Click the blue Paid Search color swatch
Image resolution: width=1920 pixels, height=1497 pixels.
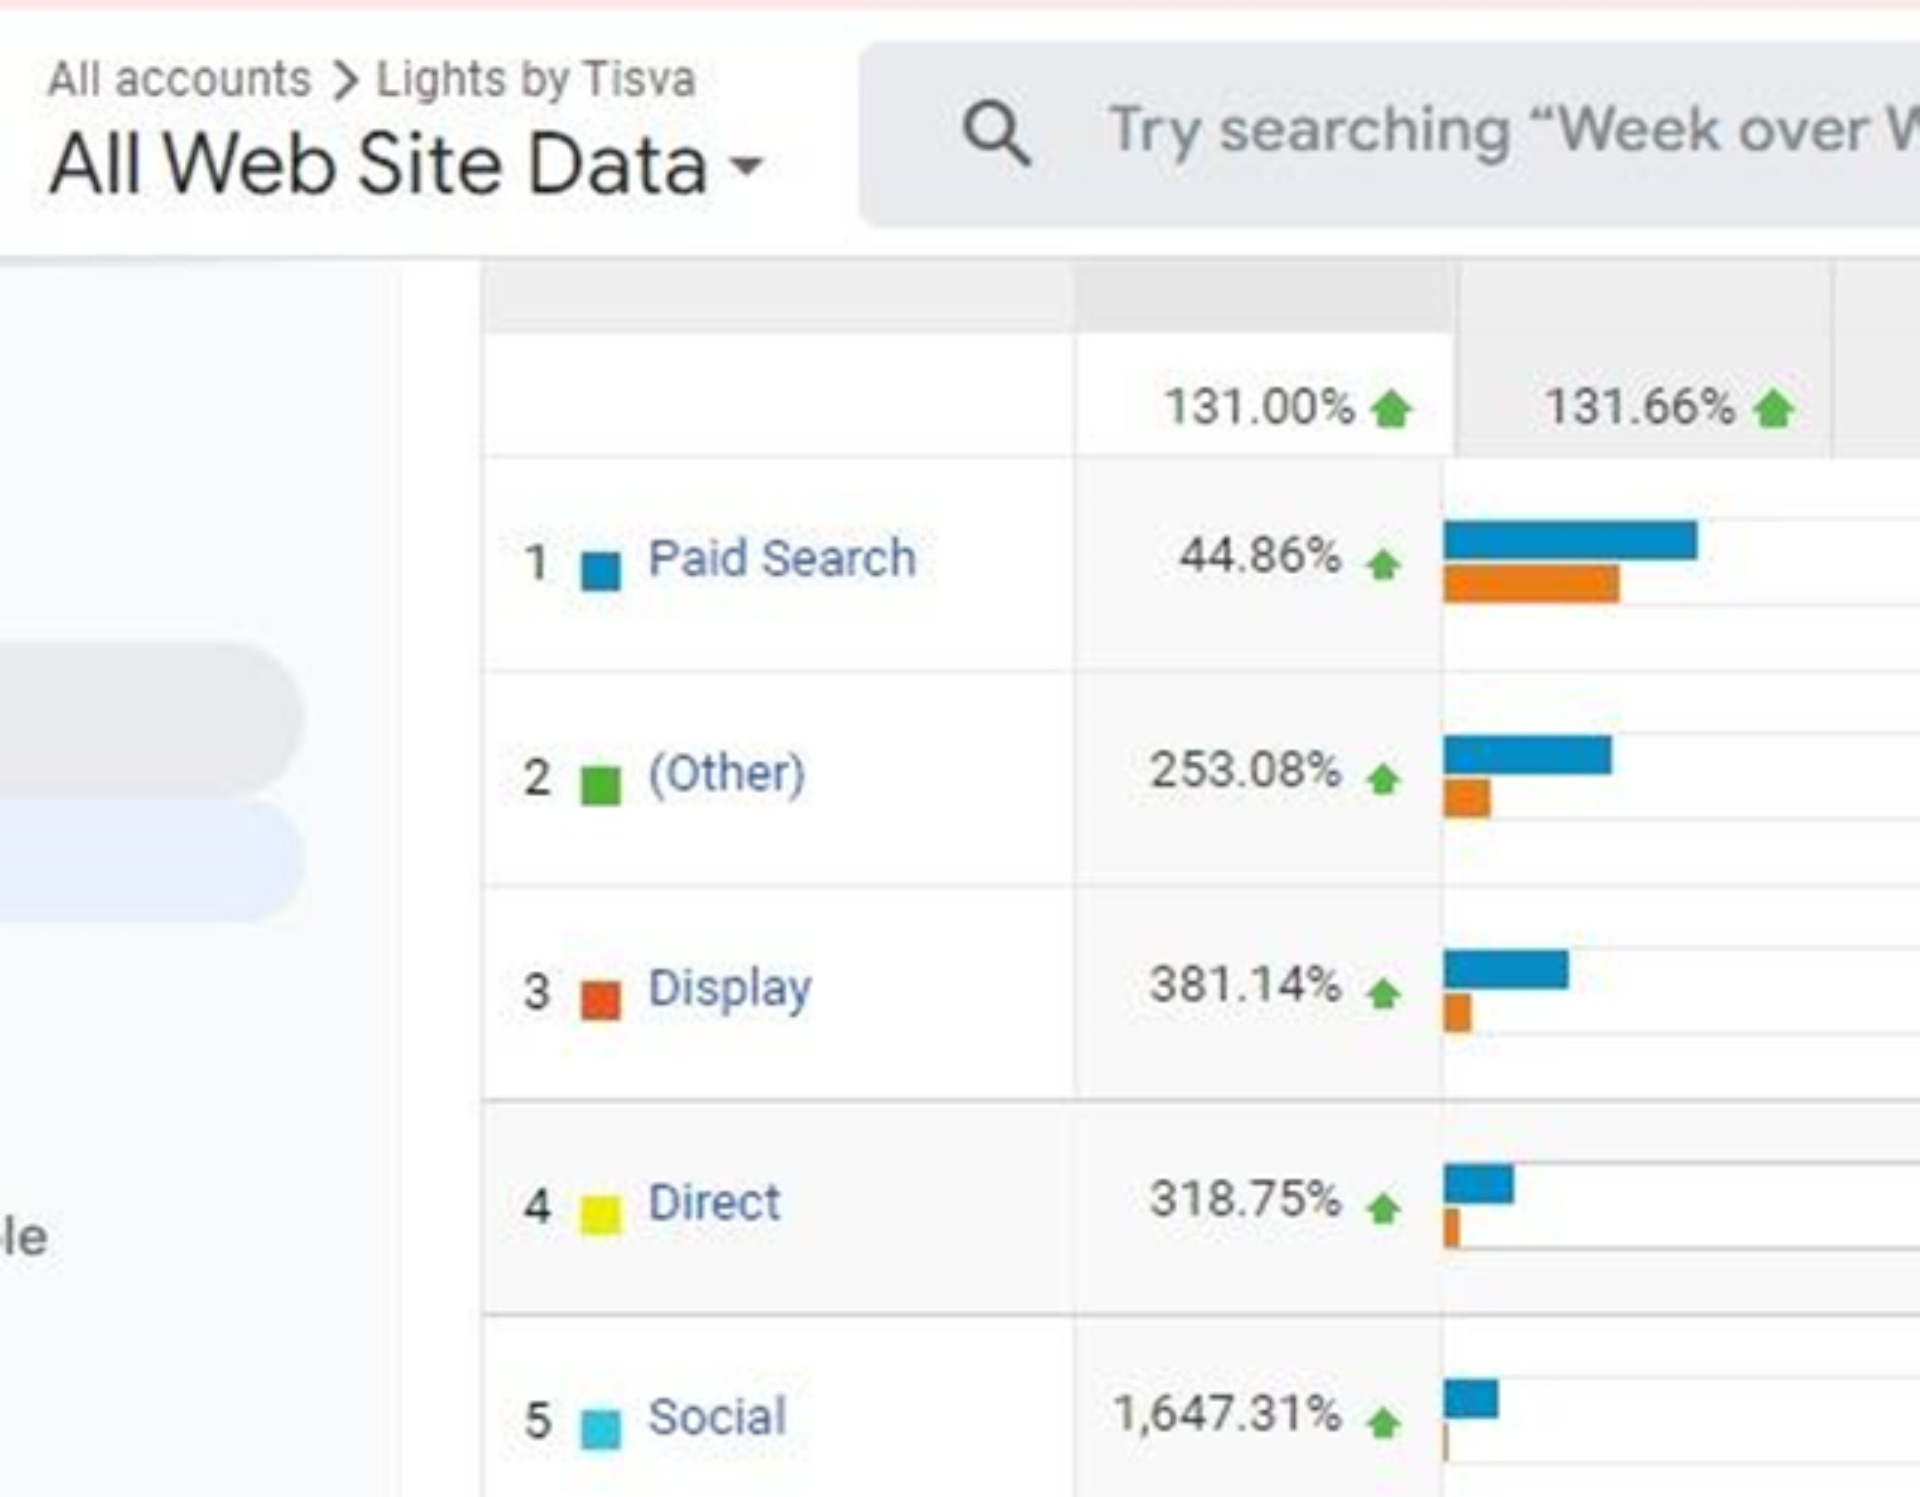click(x=601, y=571)
